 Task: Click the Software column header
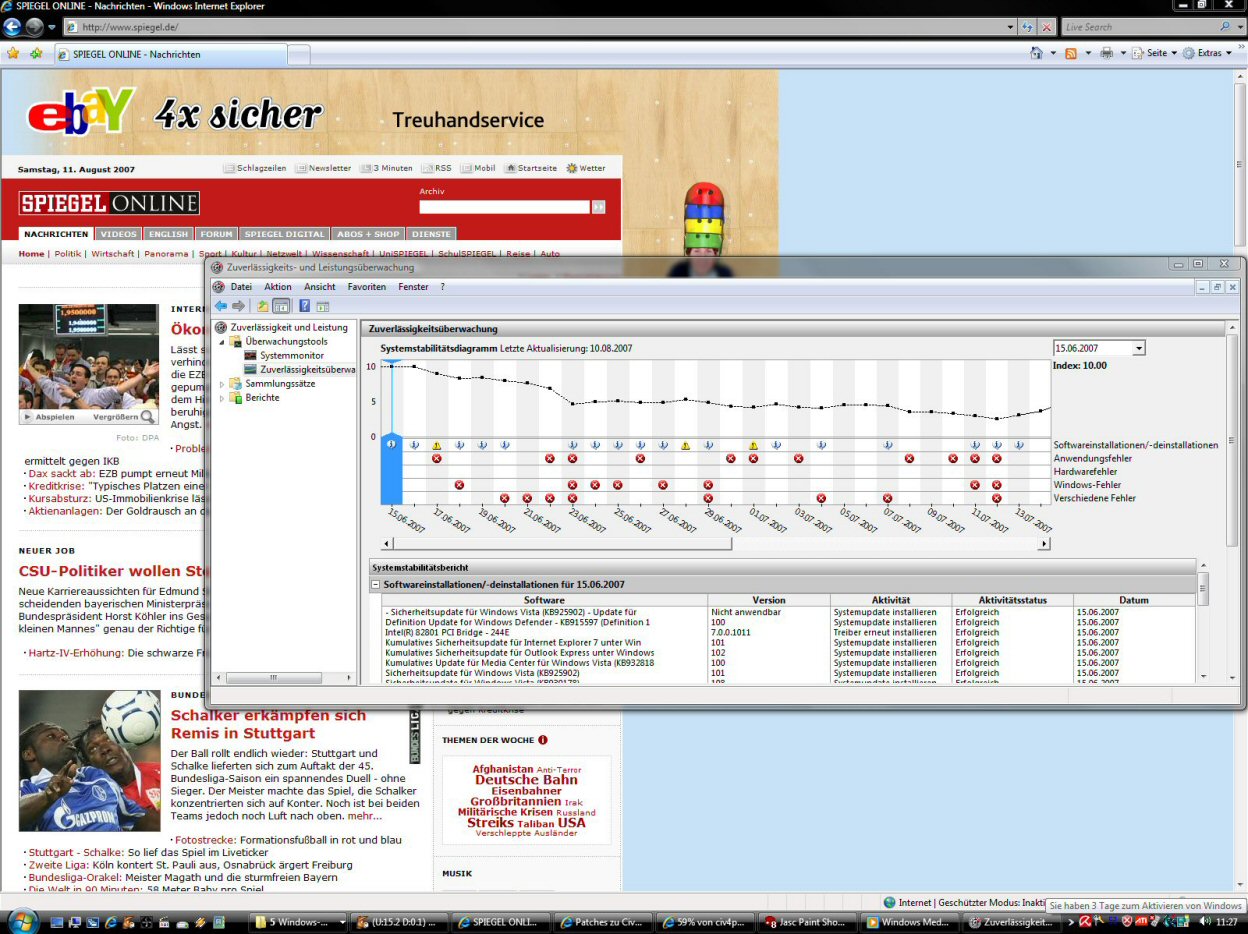[x=544, y=600]
